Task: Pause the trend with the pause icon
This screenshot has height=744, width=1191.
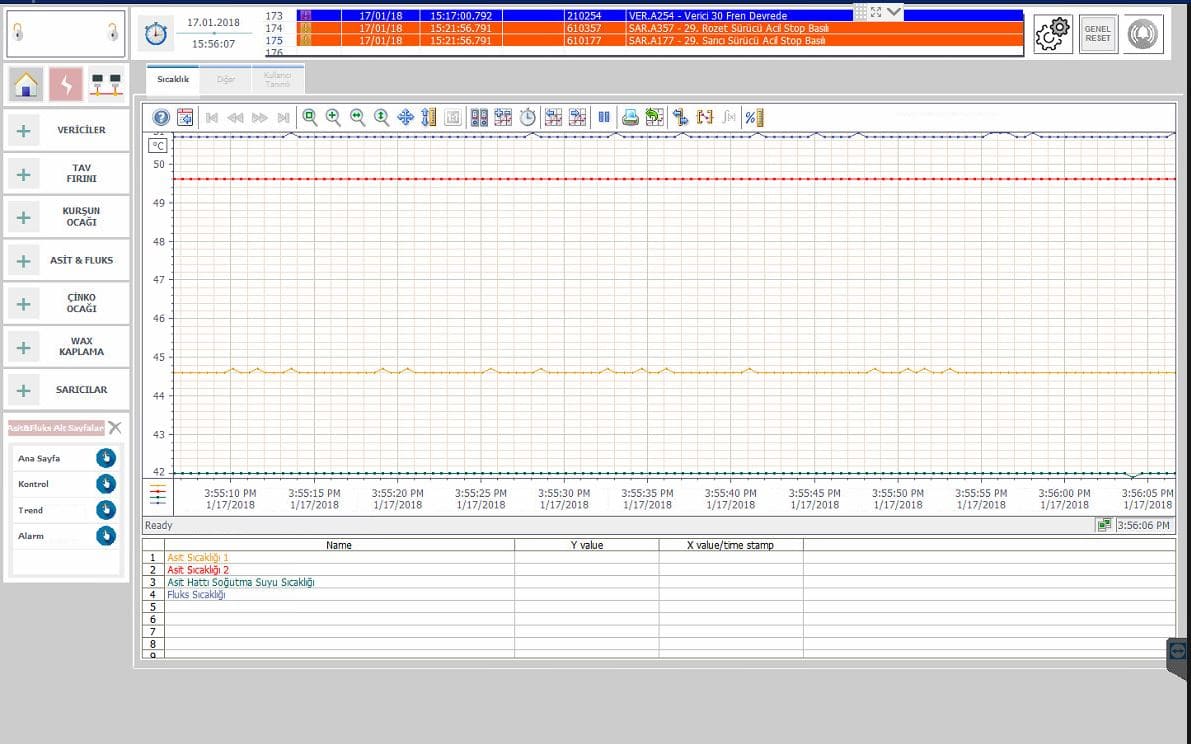Action: (x=604, y=117)
